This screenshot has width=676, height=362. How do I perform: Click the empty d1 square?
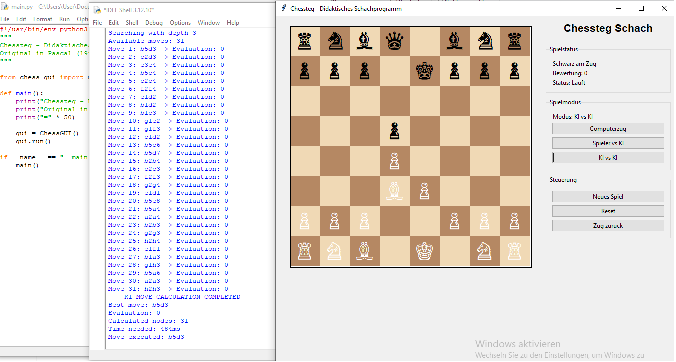click(394, 251)
